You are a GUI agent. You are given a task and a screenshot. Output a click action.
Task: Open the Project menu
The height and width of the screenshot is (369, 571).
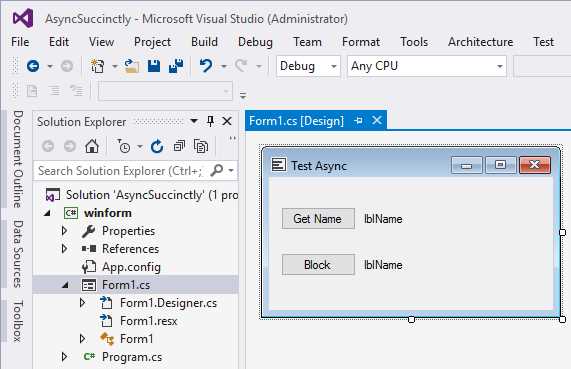click(x=152, y=42)
